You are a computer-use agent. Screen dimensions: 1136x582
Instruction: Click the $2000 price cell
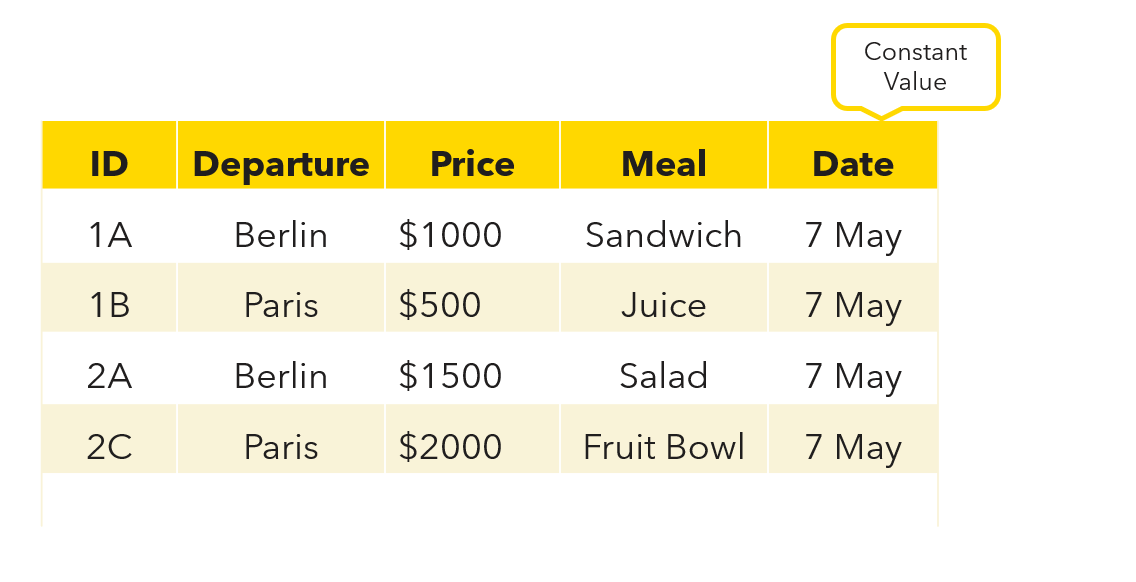coord(472,439)
